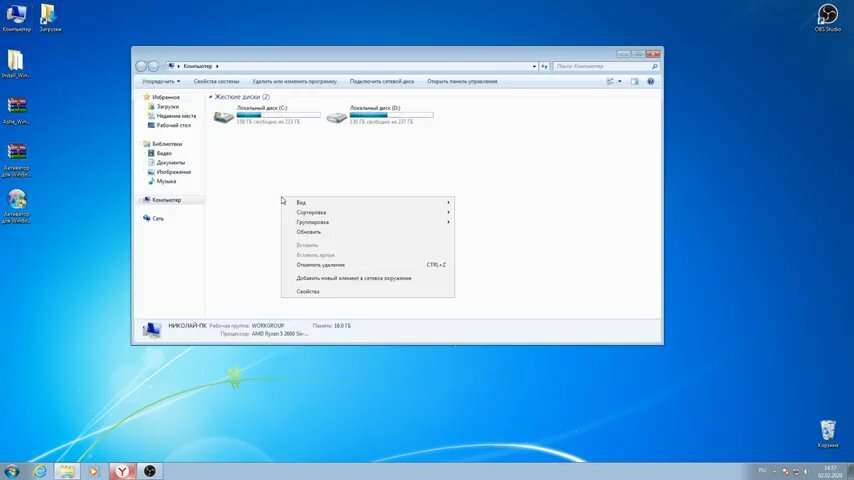This screenshot has height=480, width=854.
Task: Select Музыка library
Action: 162,181
